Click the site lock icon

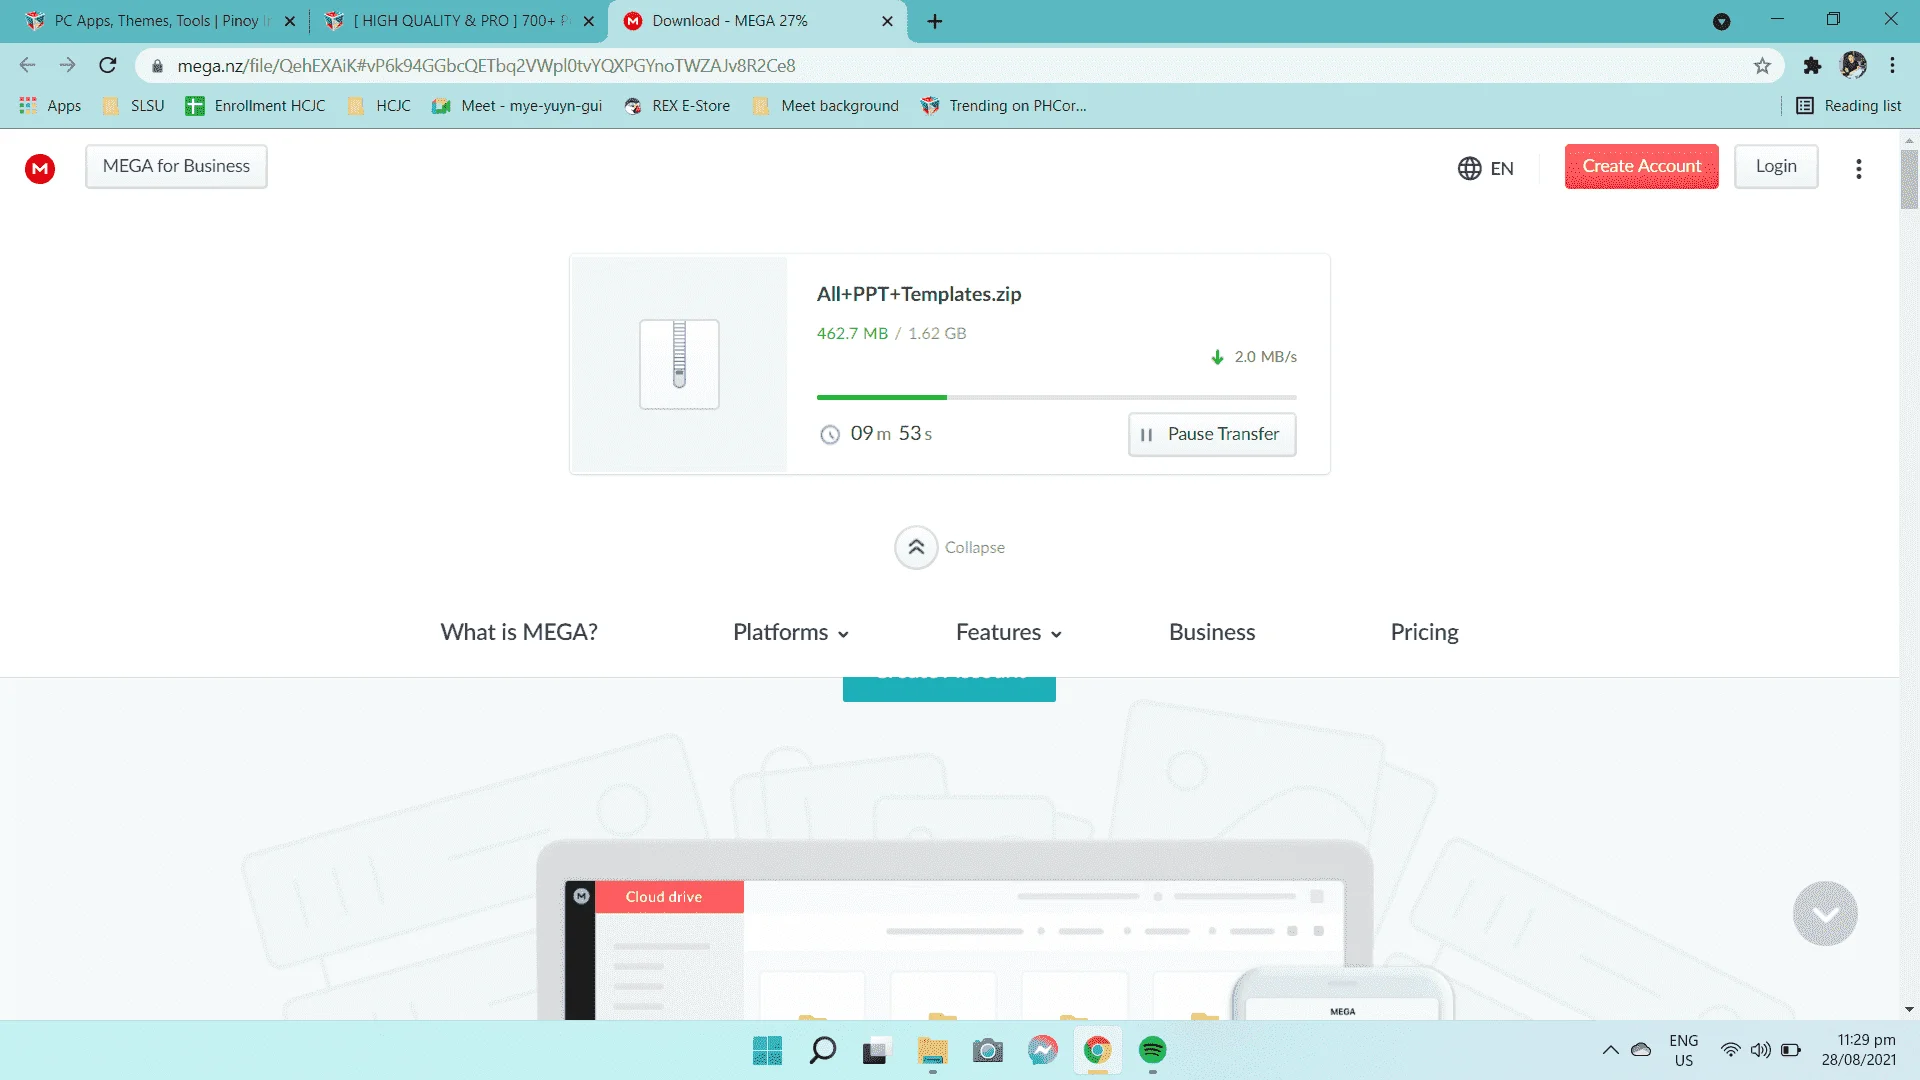157,66
